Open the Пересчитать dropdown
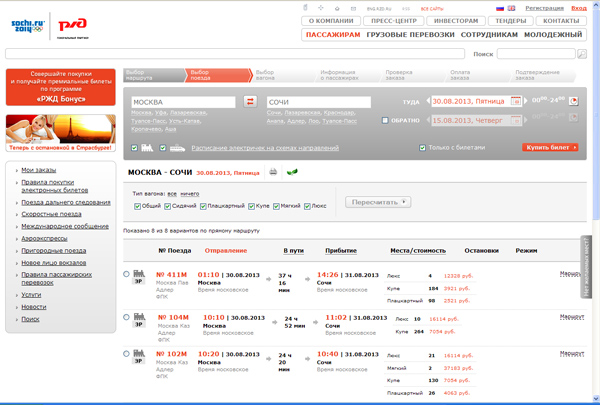This screenshot has width=600, height=405. (379, 202)
